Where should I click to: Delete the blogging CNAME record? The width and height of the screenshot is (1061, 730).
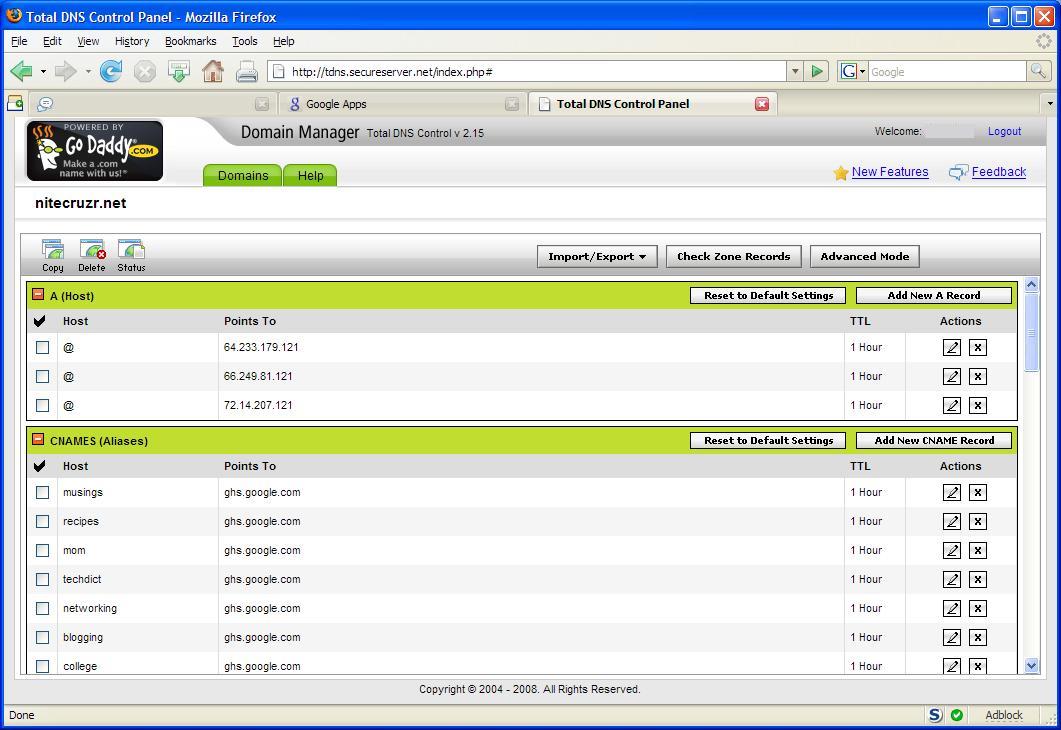(978, 638)
